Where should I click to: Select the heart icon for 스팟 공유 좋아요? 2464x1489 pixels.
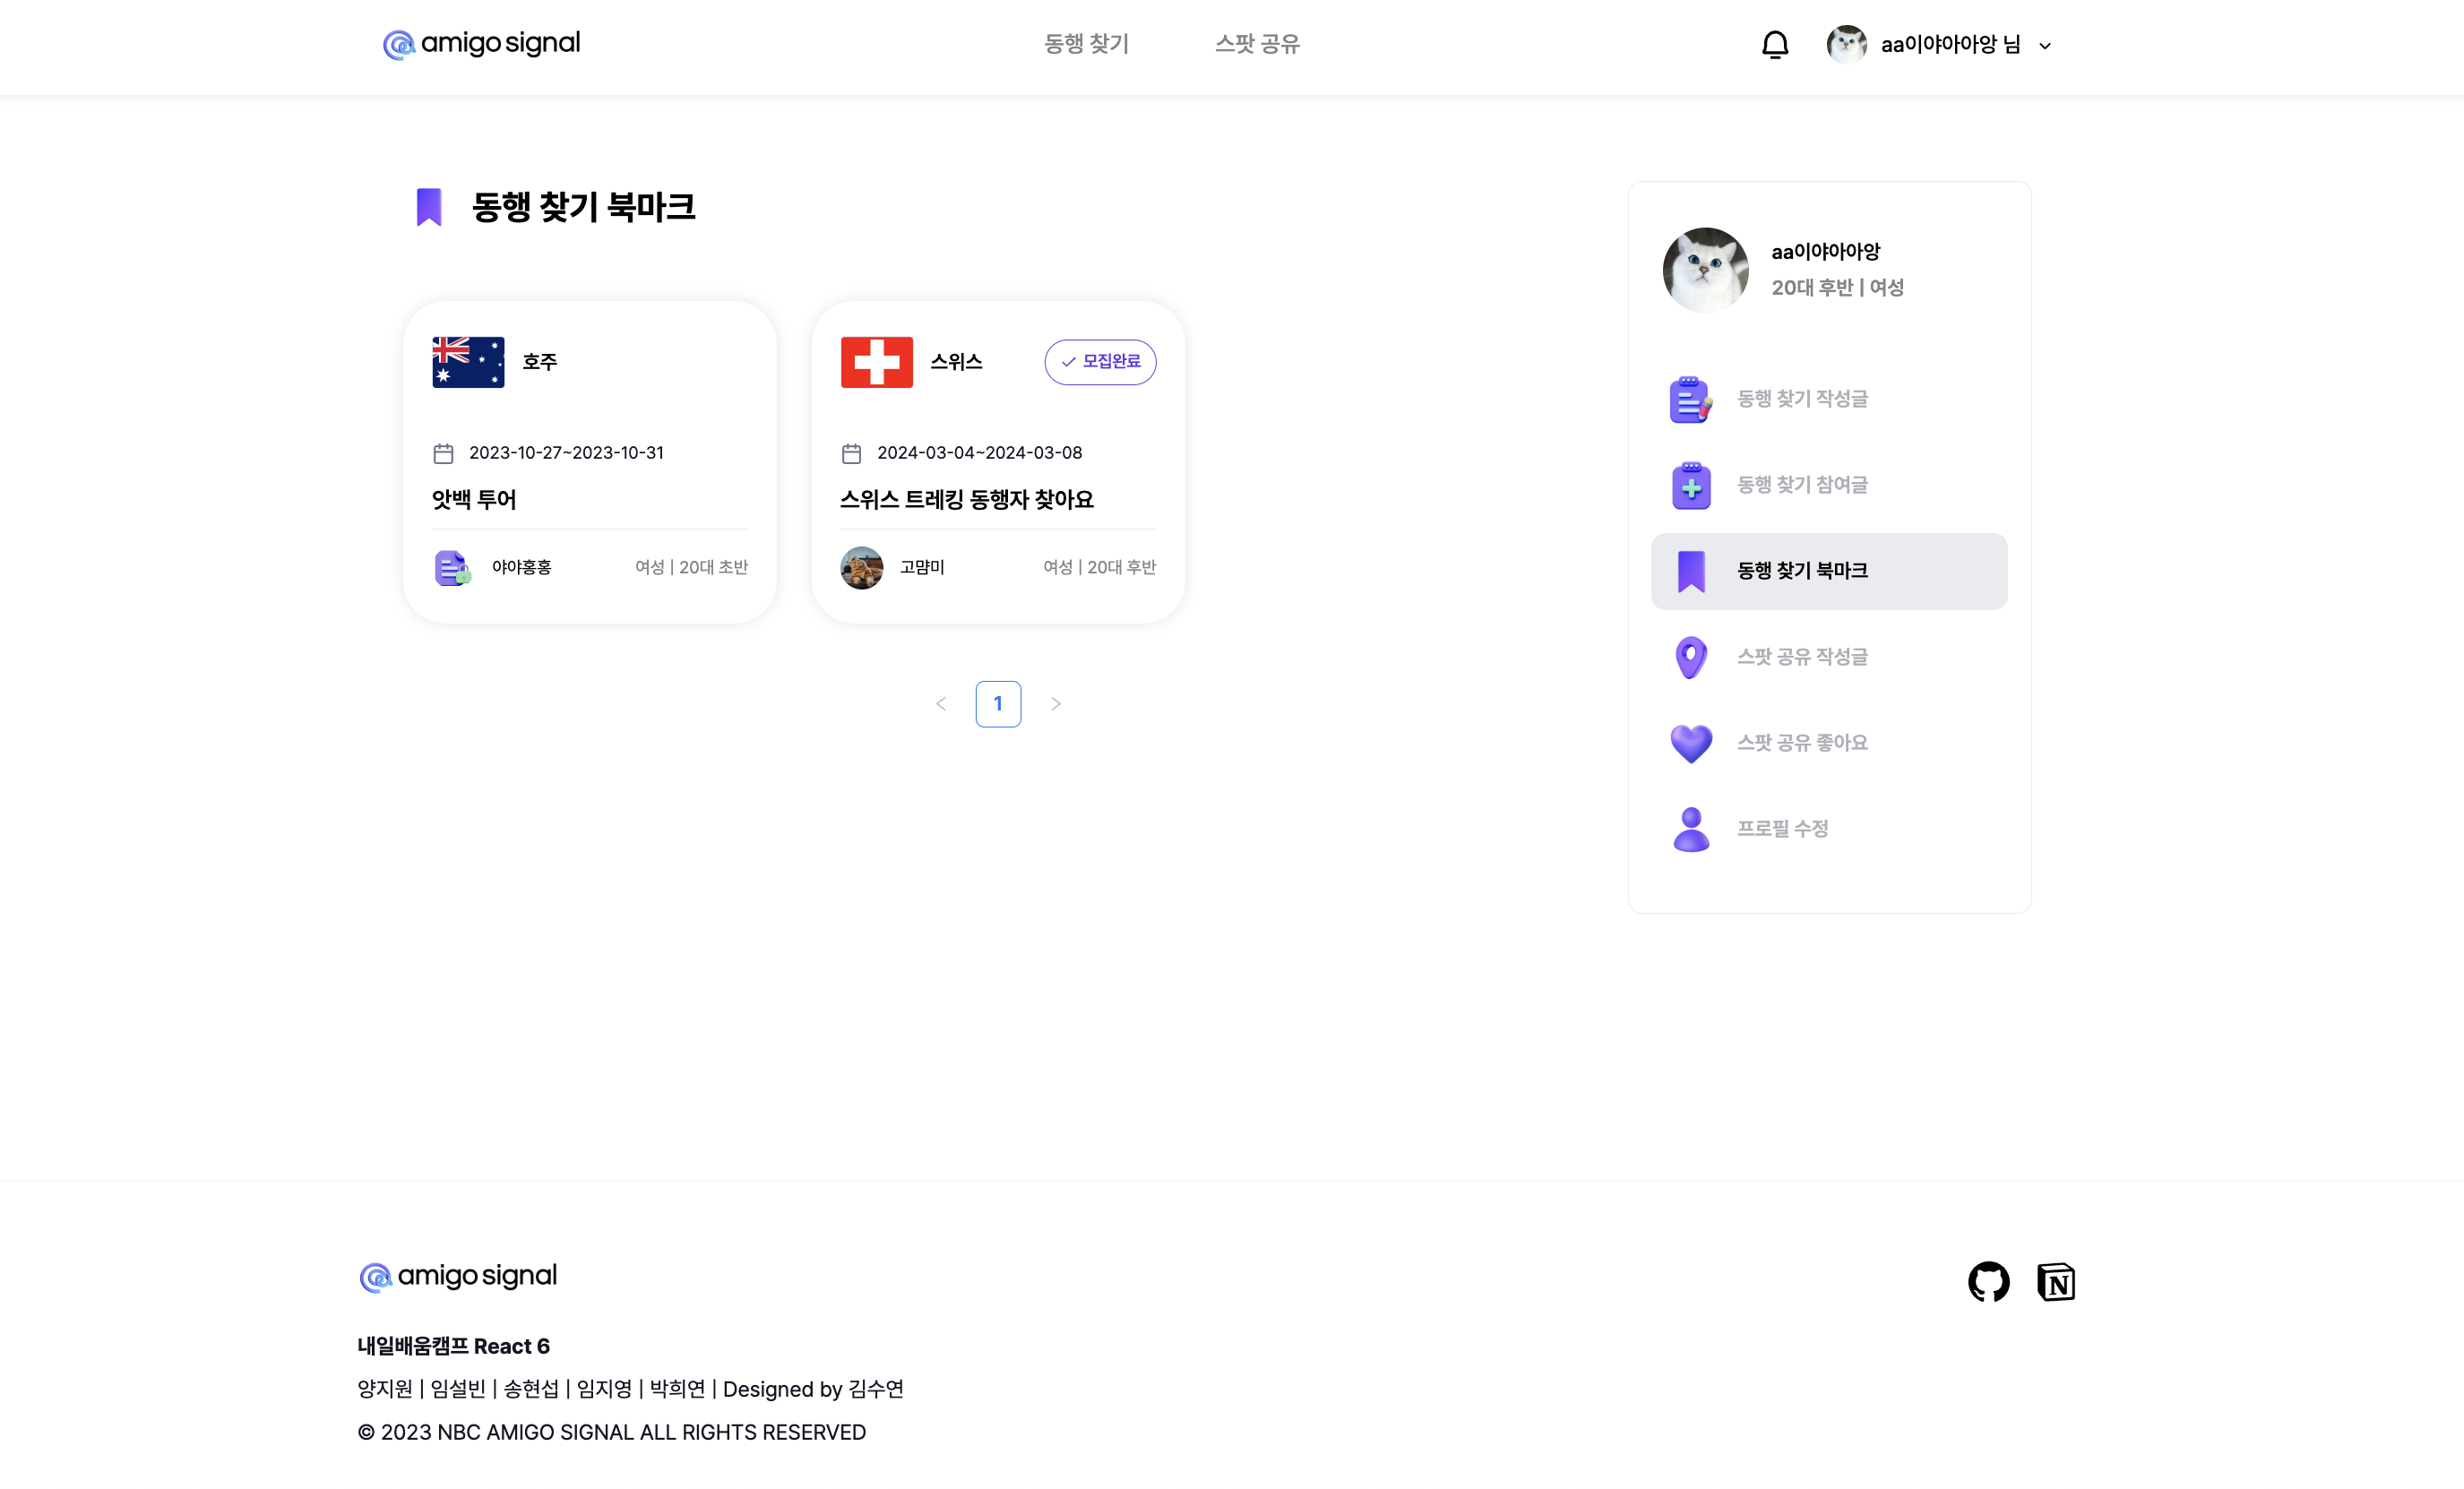tap(1690, 742)
